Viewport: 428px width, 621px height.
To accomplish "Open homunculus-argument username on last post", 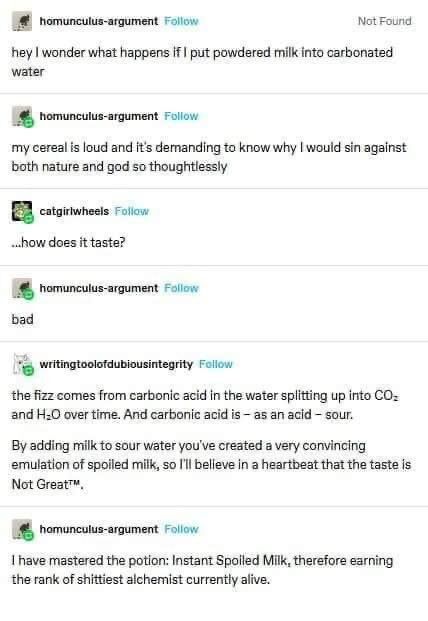I will (99, 529).
